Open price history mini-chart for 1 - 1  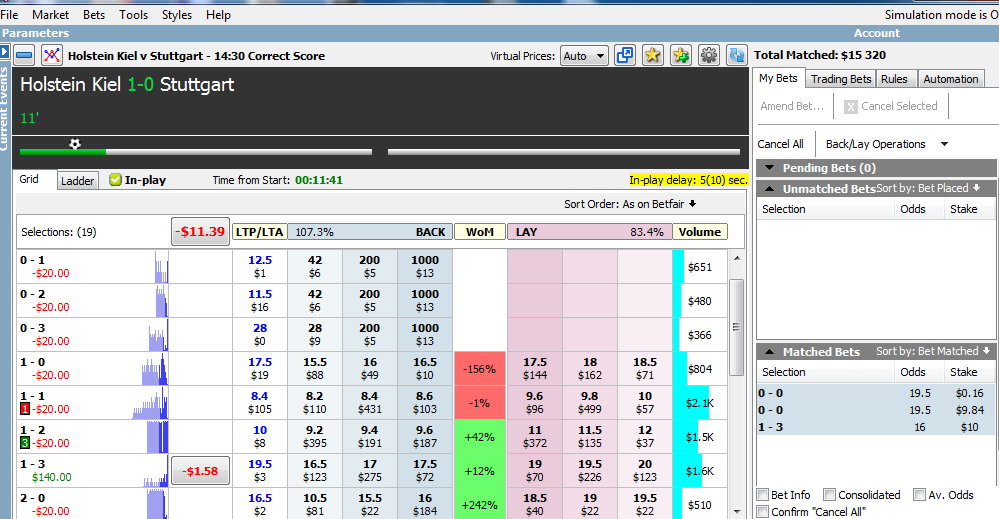[150, 402]
